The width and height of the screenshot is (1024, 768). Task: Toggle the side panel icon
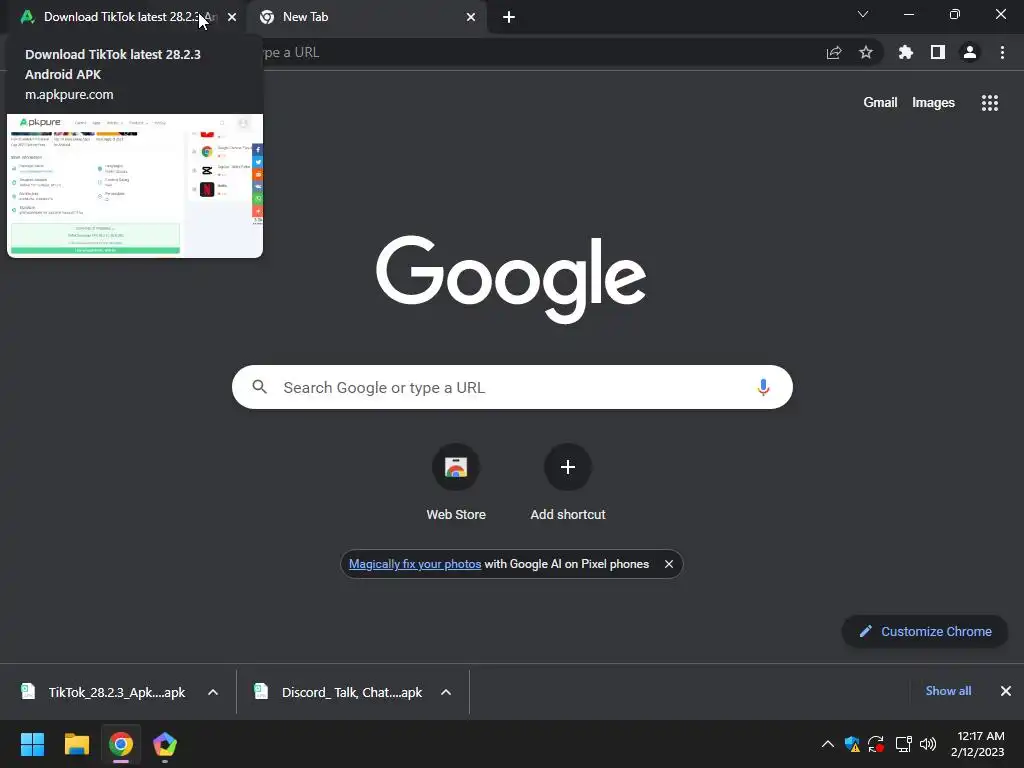938,52
